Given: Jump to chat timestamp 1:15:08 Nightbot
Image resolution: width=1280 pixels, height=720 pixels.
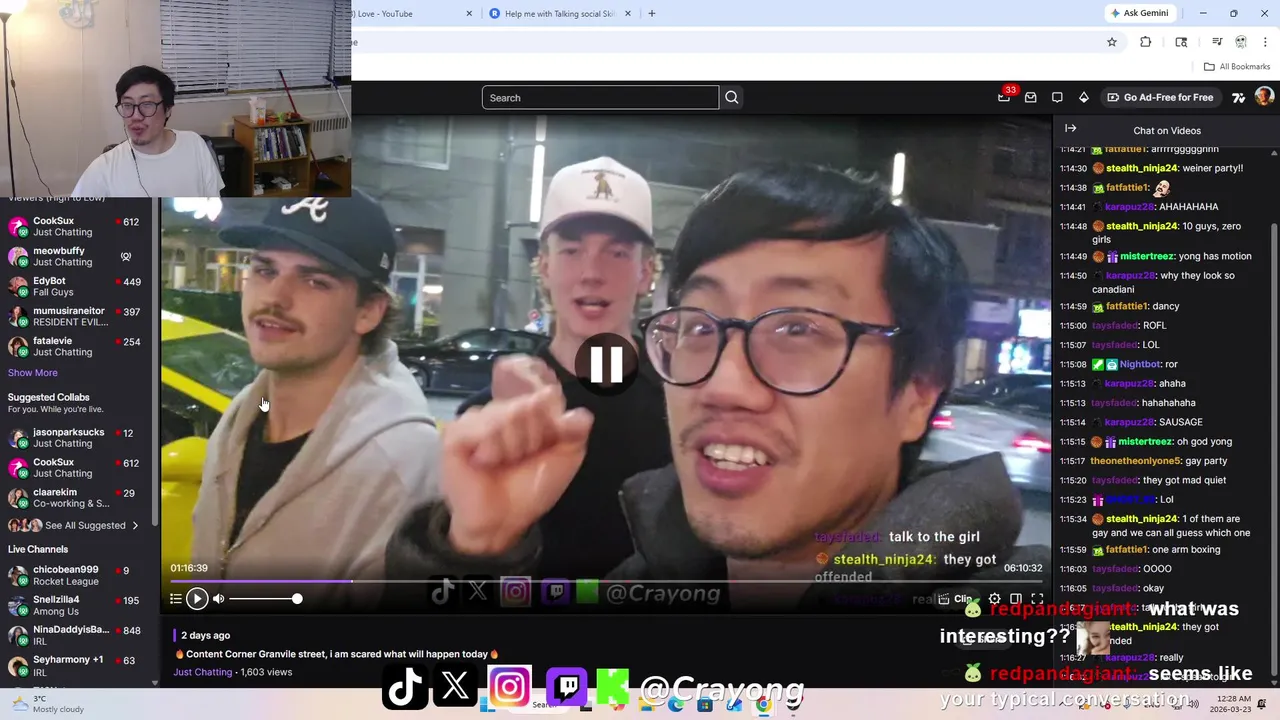Looking at the screenshot, I should [1073, 364].
